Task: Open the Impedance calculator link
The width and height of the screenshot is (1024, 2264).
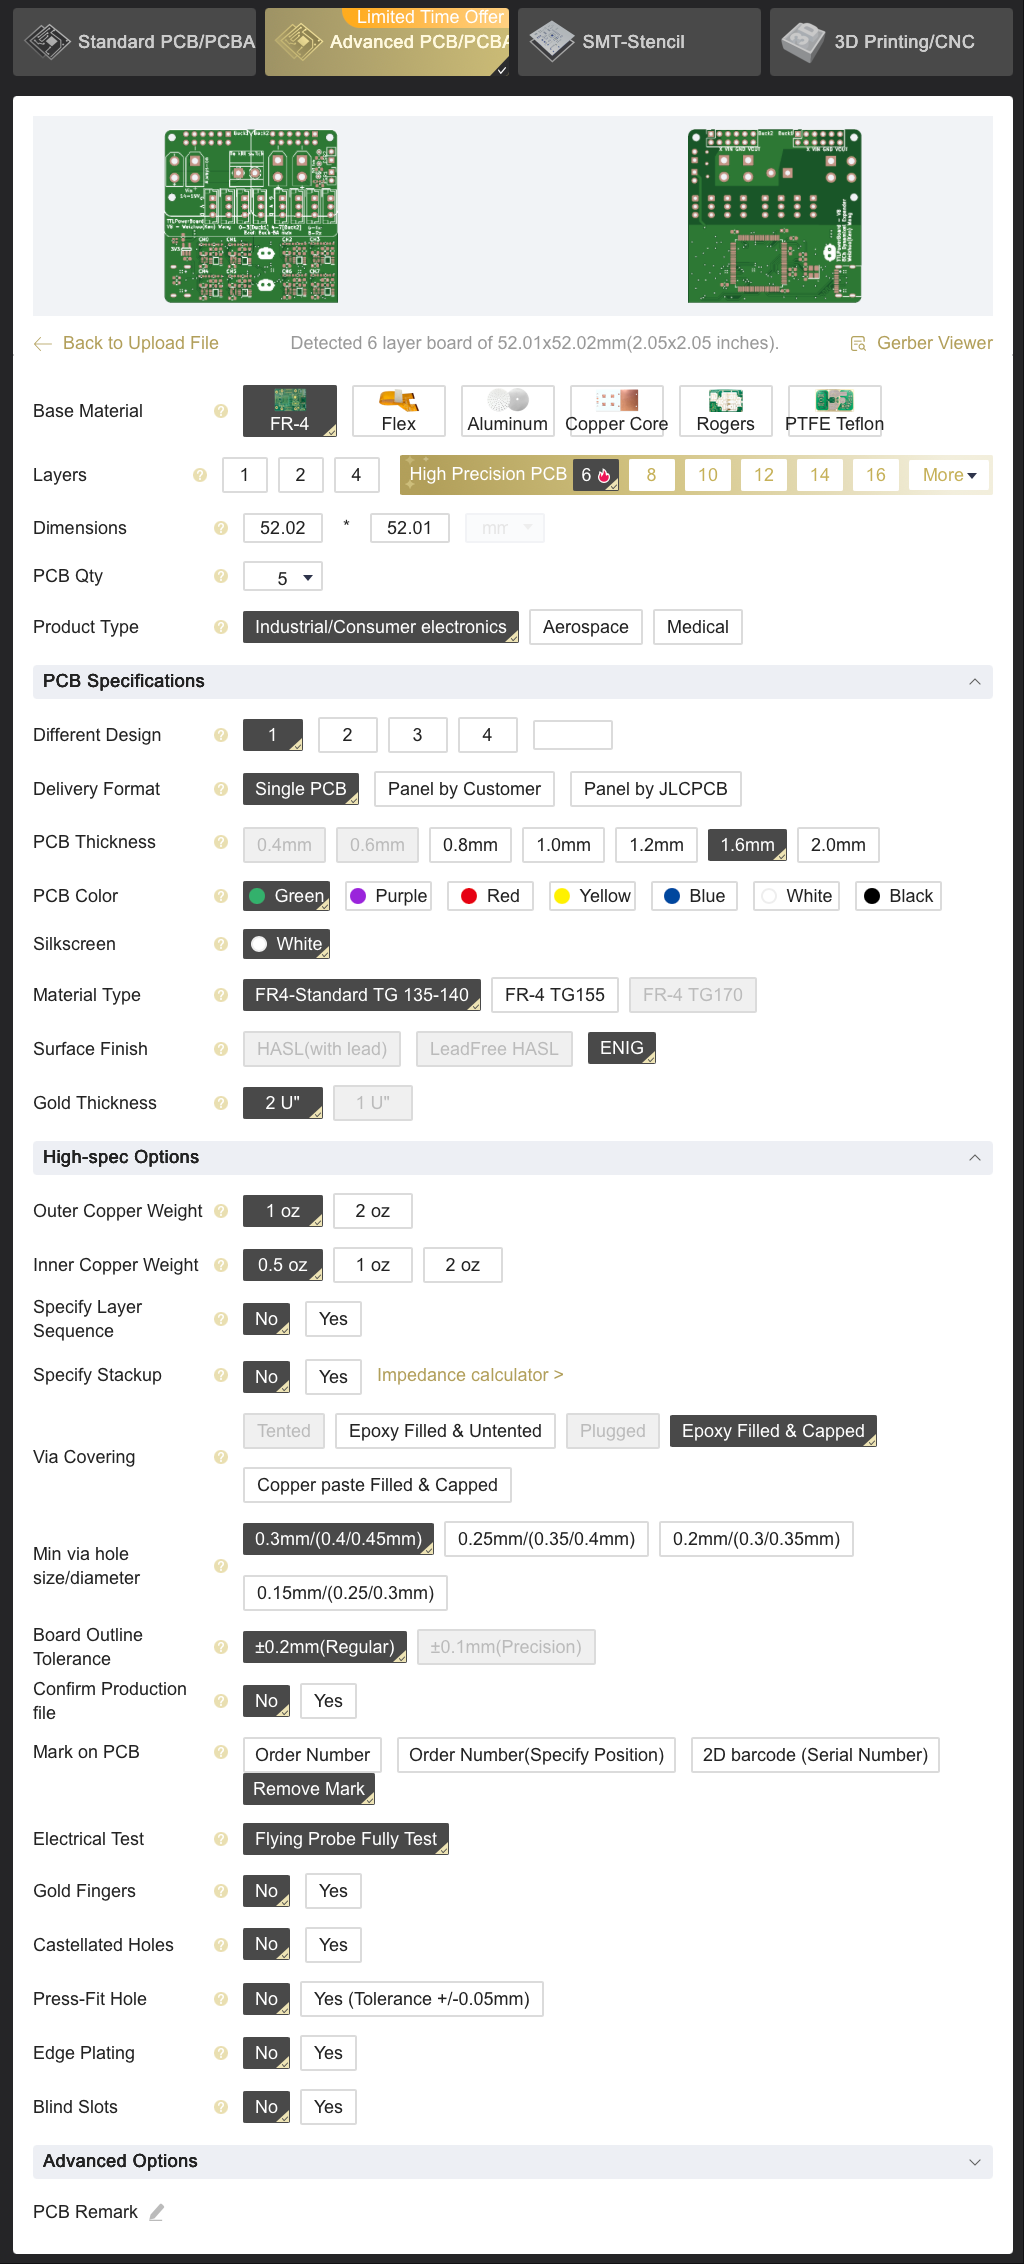Action: tap(469, 1375)
